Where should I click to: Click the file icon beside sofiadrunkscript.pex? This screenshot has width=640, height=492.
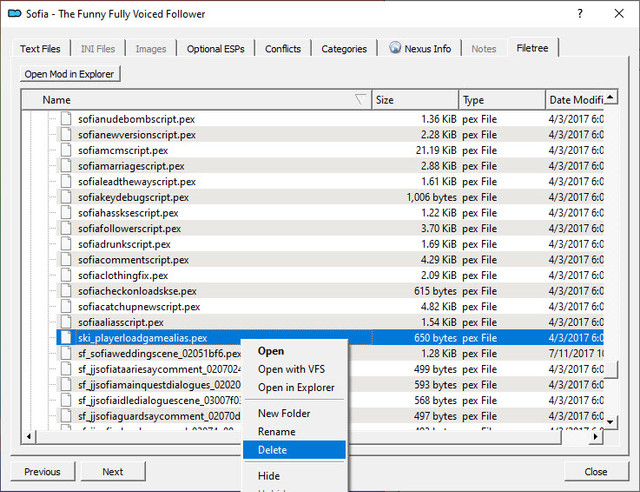point(66,244)
